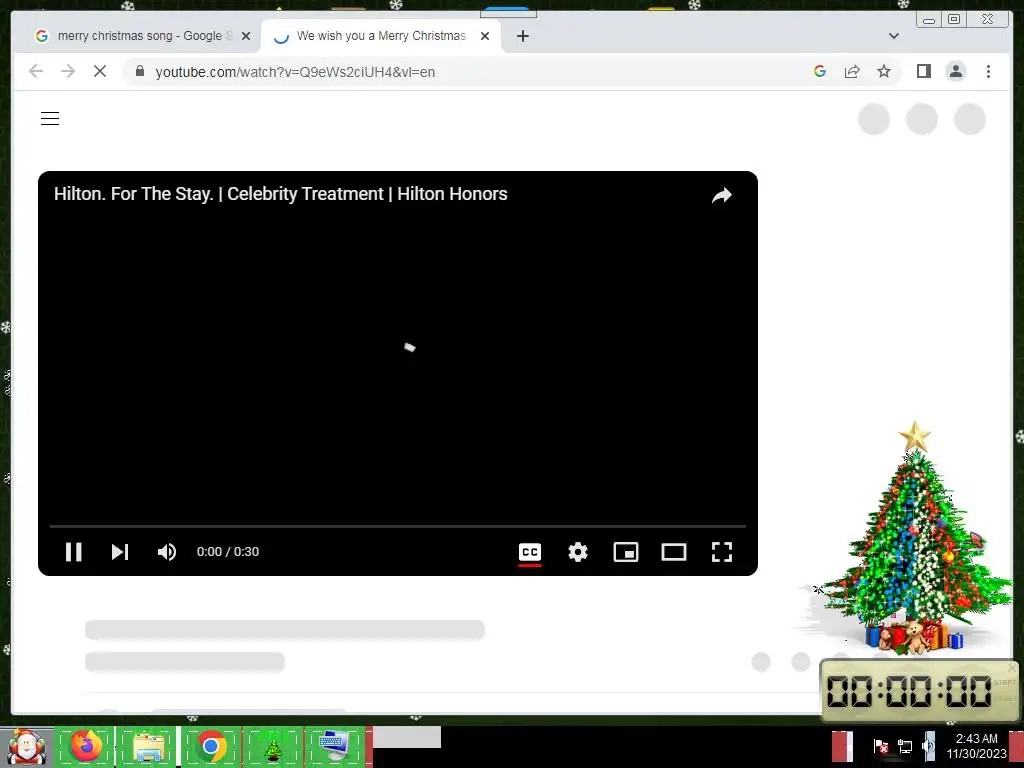Seek on the video progress bar

pyautogui.click(x=398, y=526)
